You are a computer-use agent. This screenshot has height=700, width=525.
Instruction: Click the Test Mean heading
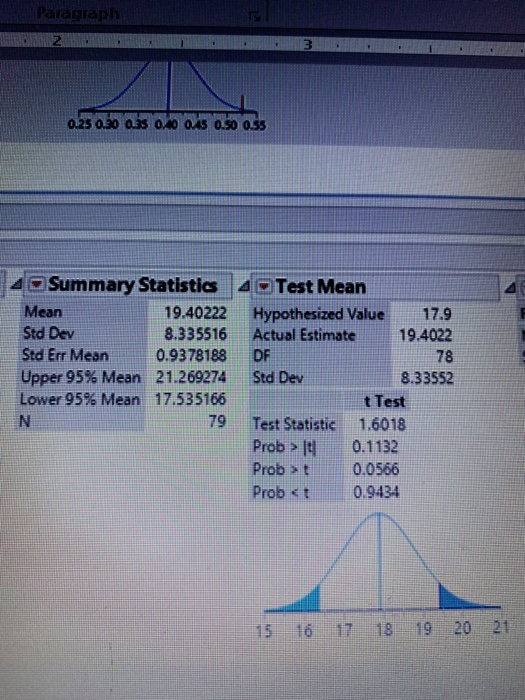[321, 287]
